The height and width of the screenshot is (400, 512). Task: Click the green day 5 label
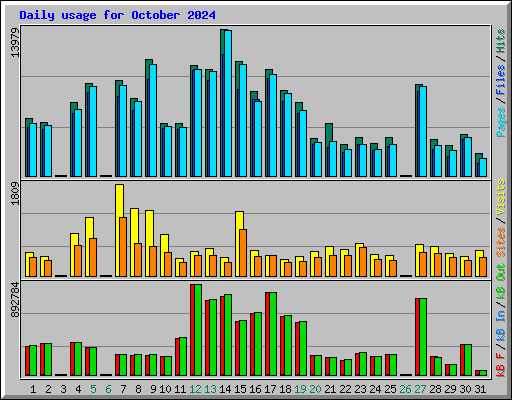(93, 389)
